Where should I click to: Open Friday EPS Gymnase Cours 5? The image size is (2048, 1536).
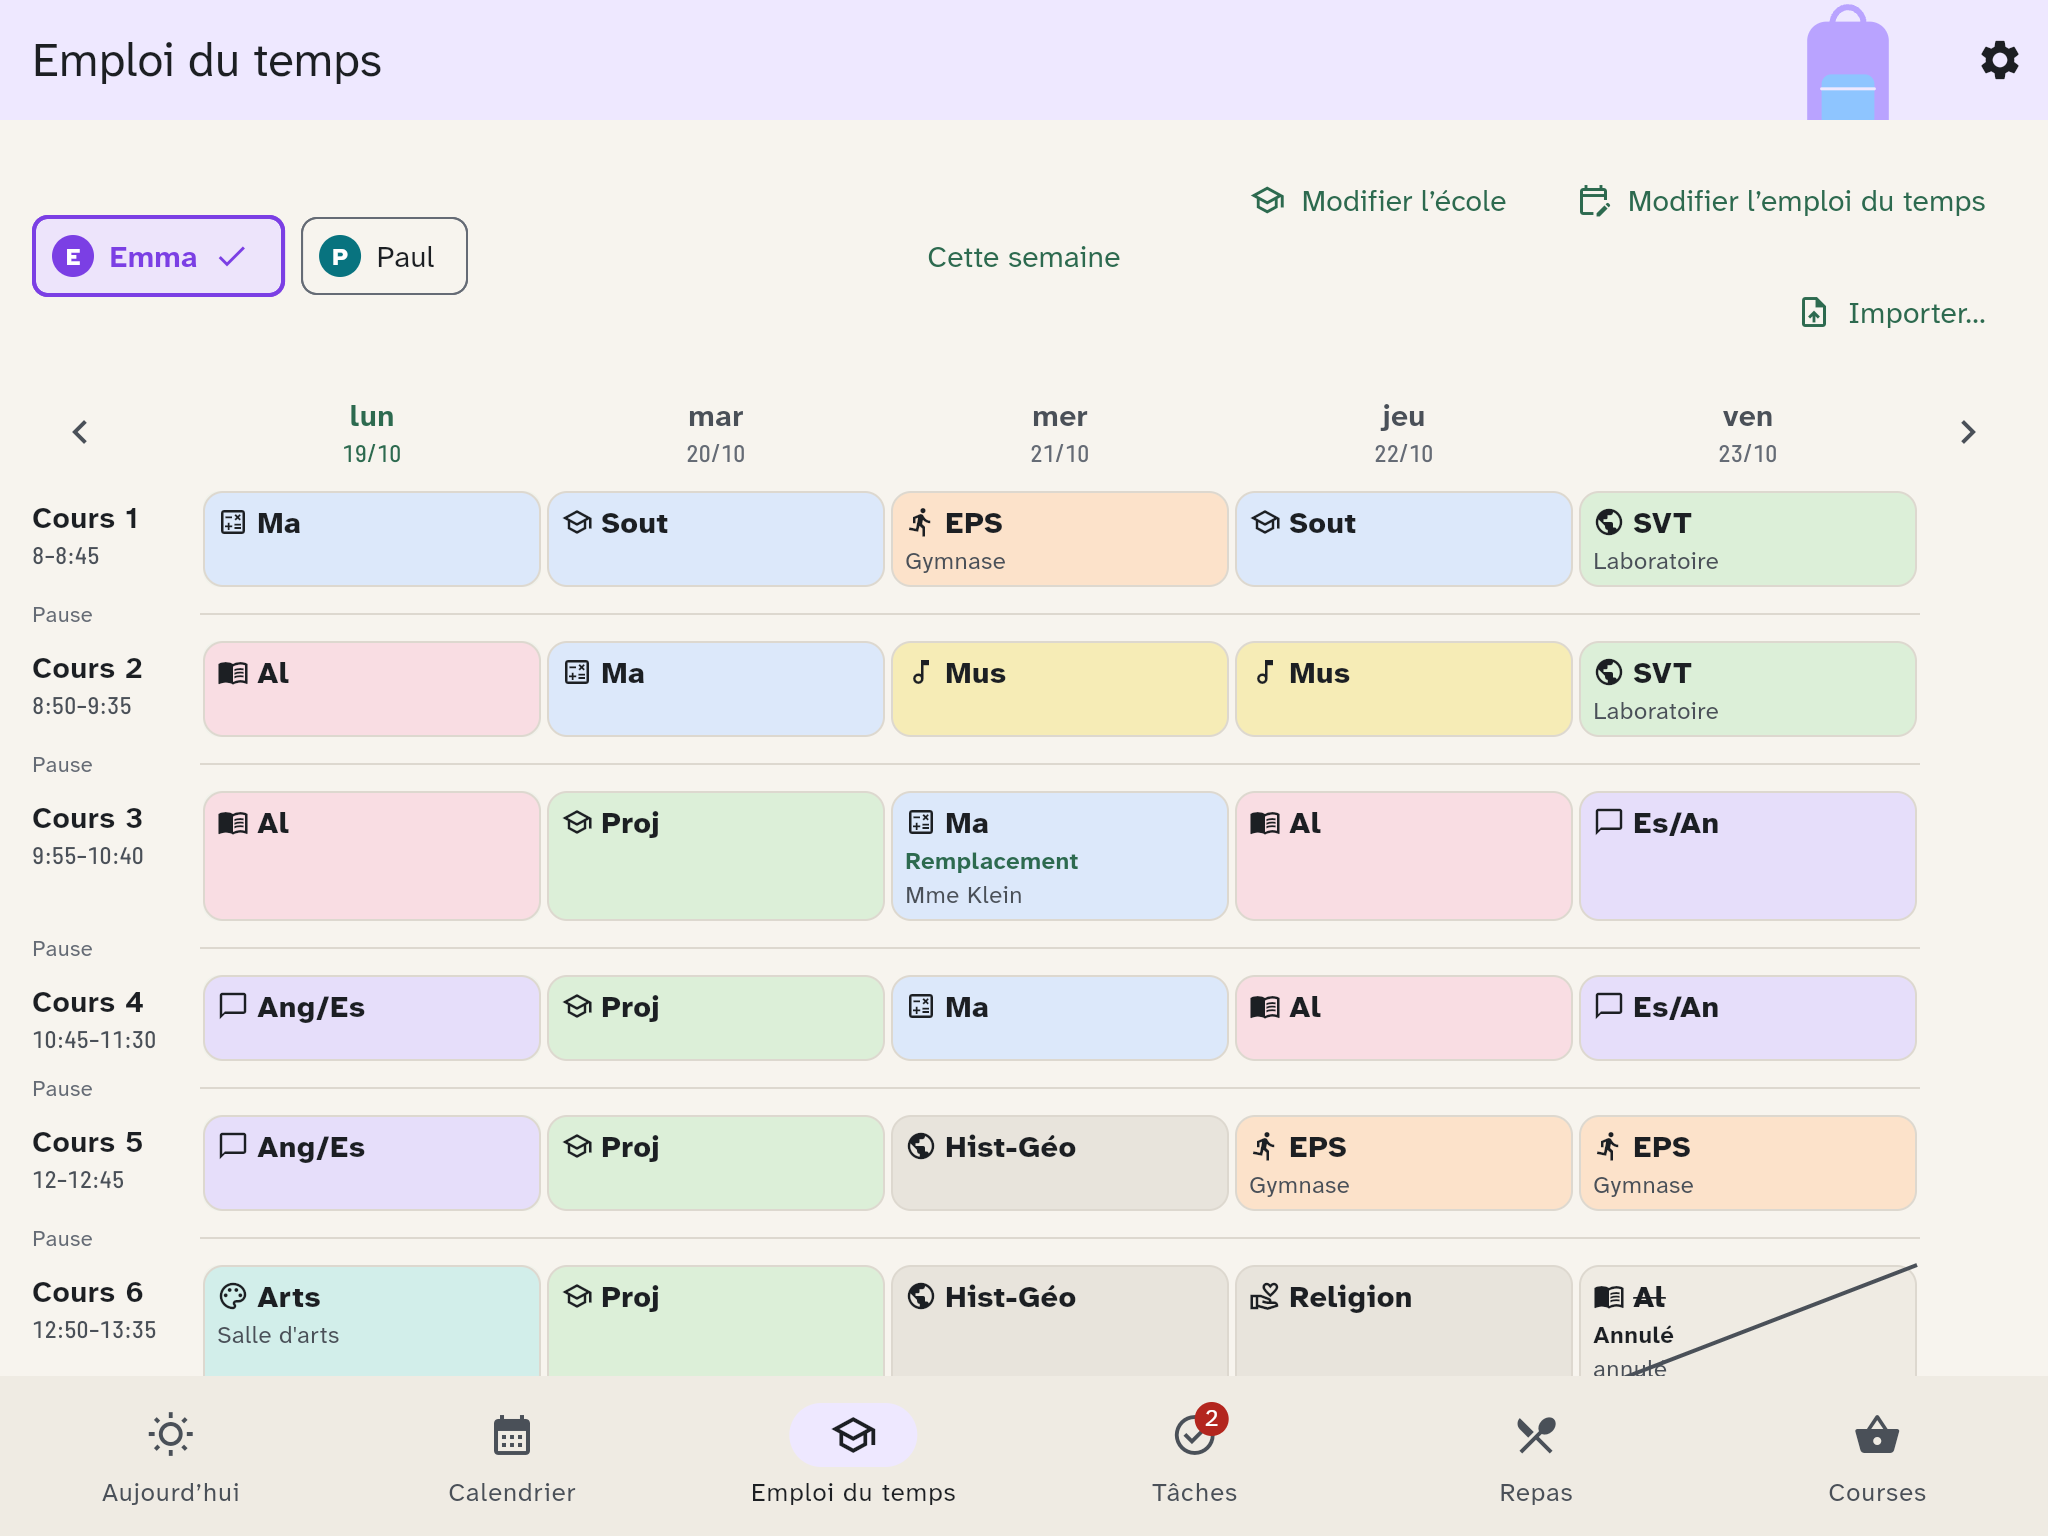[x=1748, y=1163]
